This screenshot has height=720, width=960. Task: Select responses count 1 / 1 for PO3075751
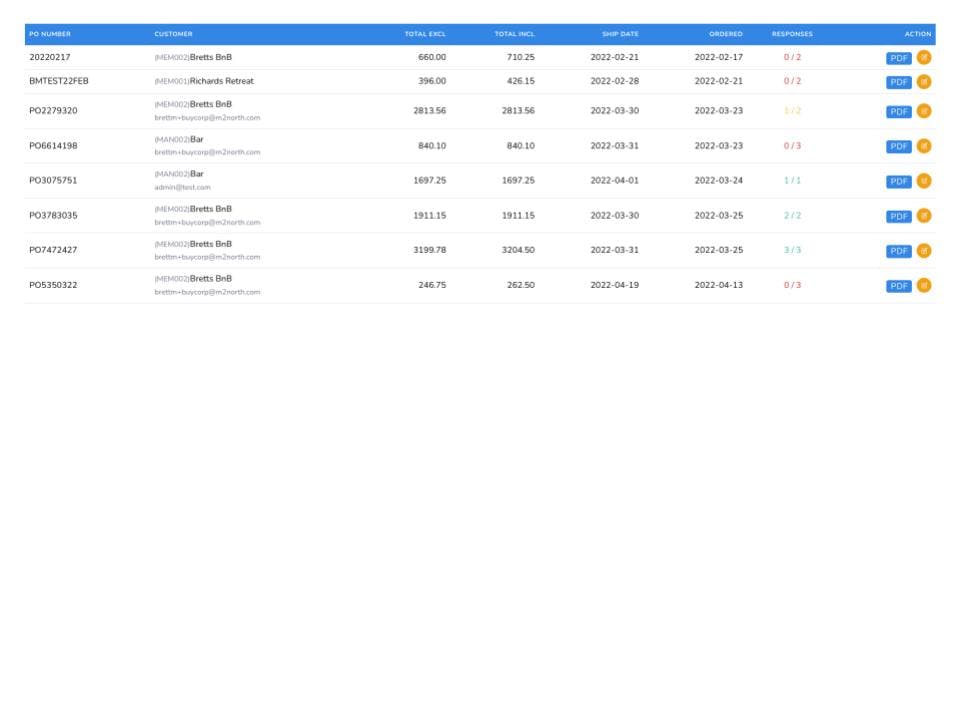pyautogui.click(x=792, y=181)
